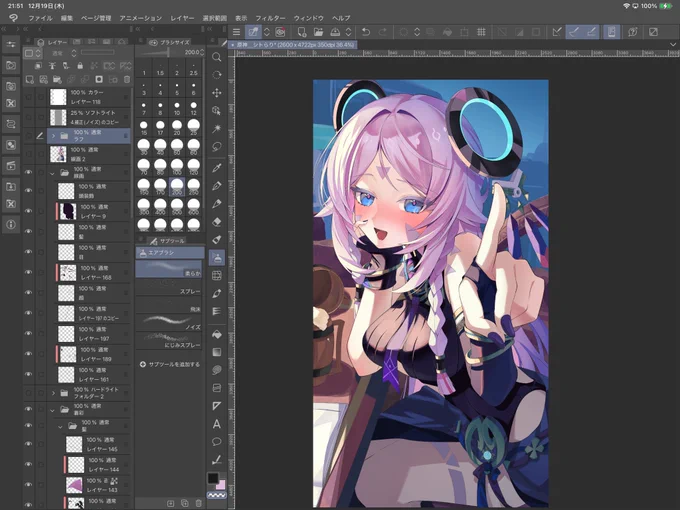Image resolution: width=680 pixels, height=510 pixels.
Task: Select the Text tool
Action: tap(217, 424)
